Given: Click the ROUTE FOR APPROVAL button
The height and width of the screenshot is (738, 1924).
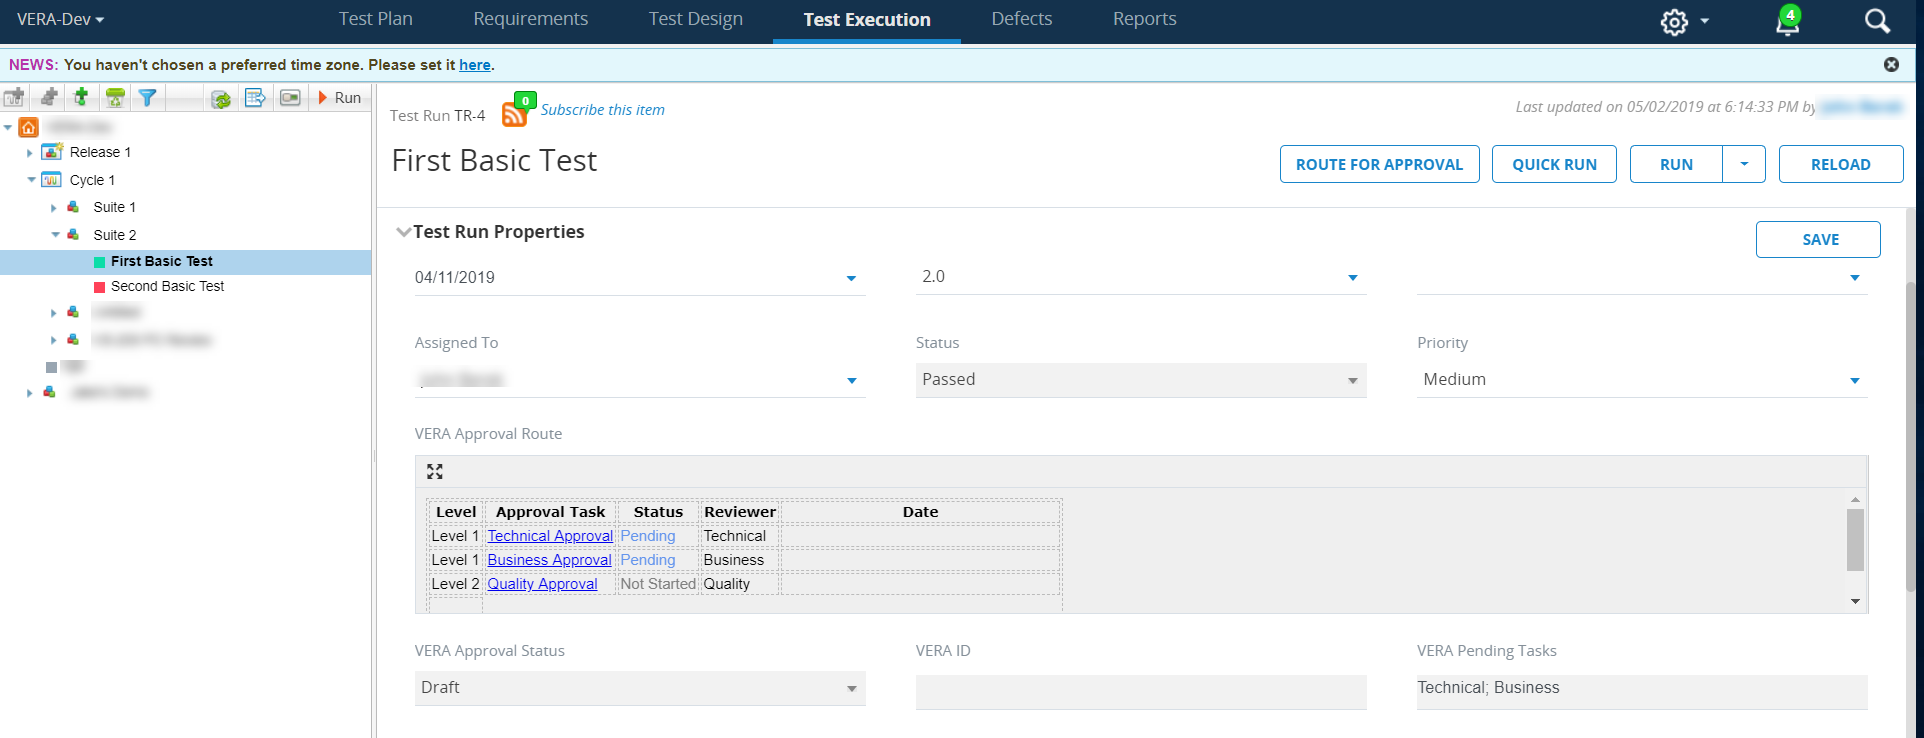Looking at the screenshot, I should click(1379, 164).
